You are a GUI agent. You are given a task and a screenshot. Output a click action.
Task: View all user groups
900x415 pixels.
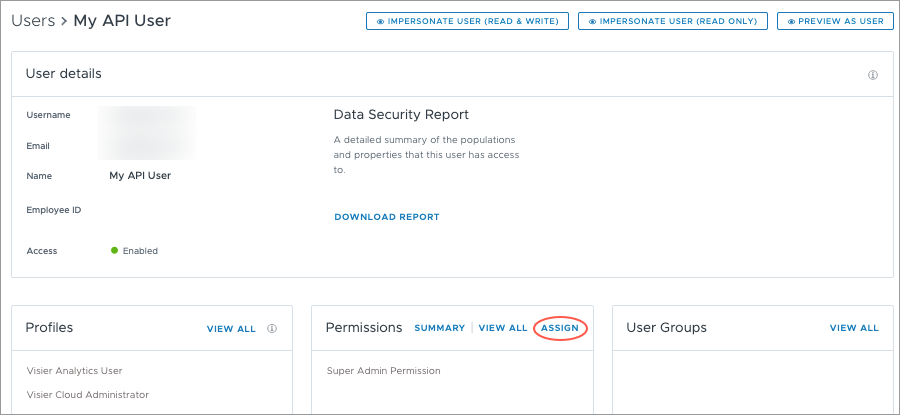point(854,328)
